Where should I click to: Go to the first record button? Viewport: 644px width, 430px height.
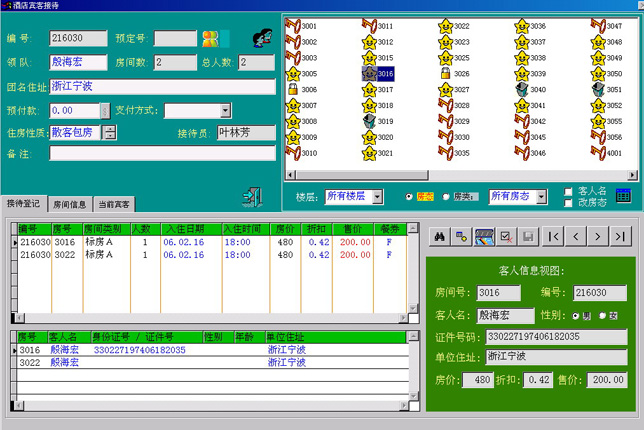click(x=553, y=236)
